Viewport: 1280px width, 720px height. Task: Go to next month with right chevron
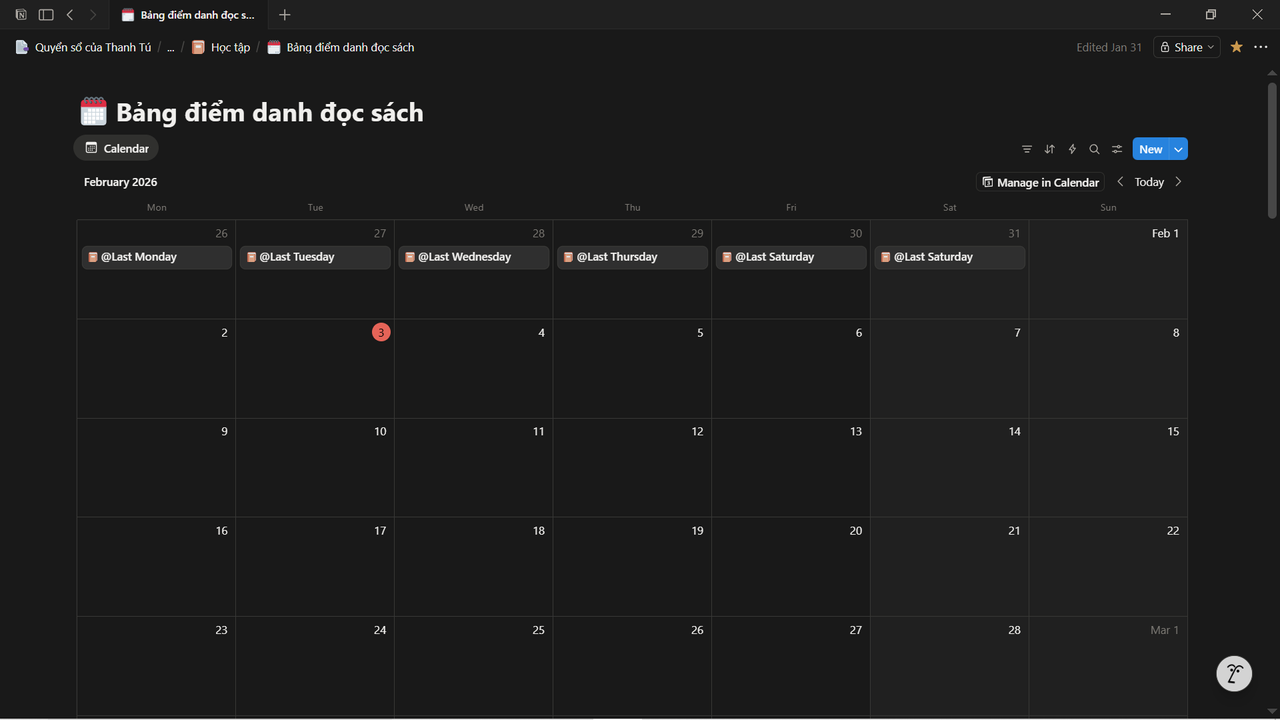(x=1178, y=182)
